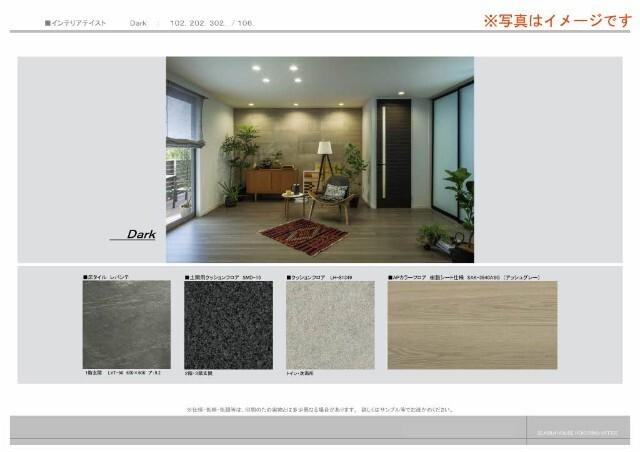
Task: Click the label above the dark stone tile
Action: pyautogui.click(x=106, y=277)
